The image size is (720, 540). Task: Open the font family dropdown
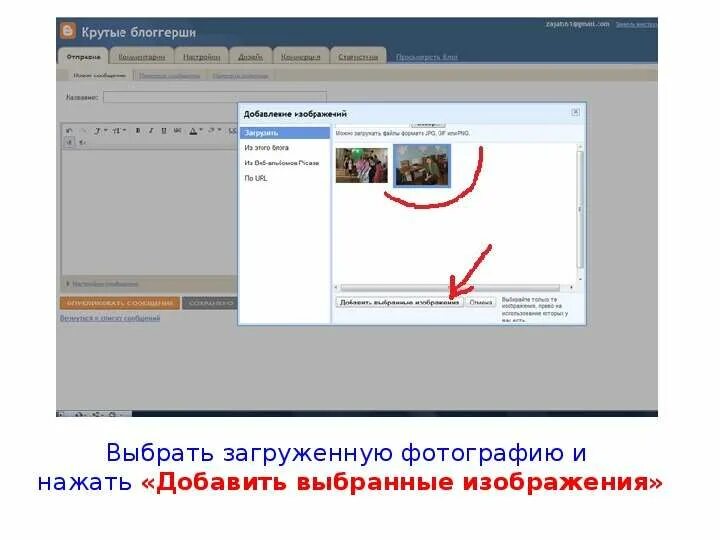[100, 131]
